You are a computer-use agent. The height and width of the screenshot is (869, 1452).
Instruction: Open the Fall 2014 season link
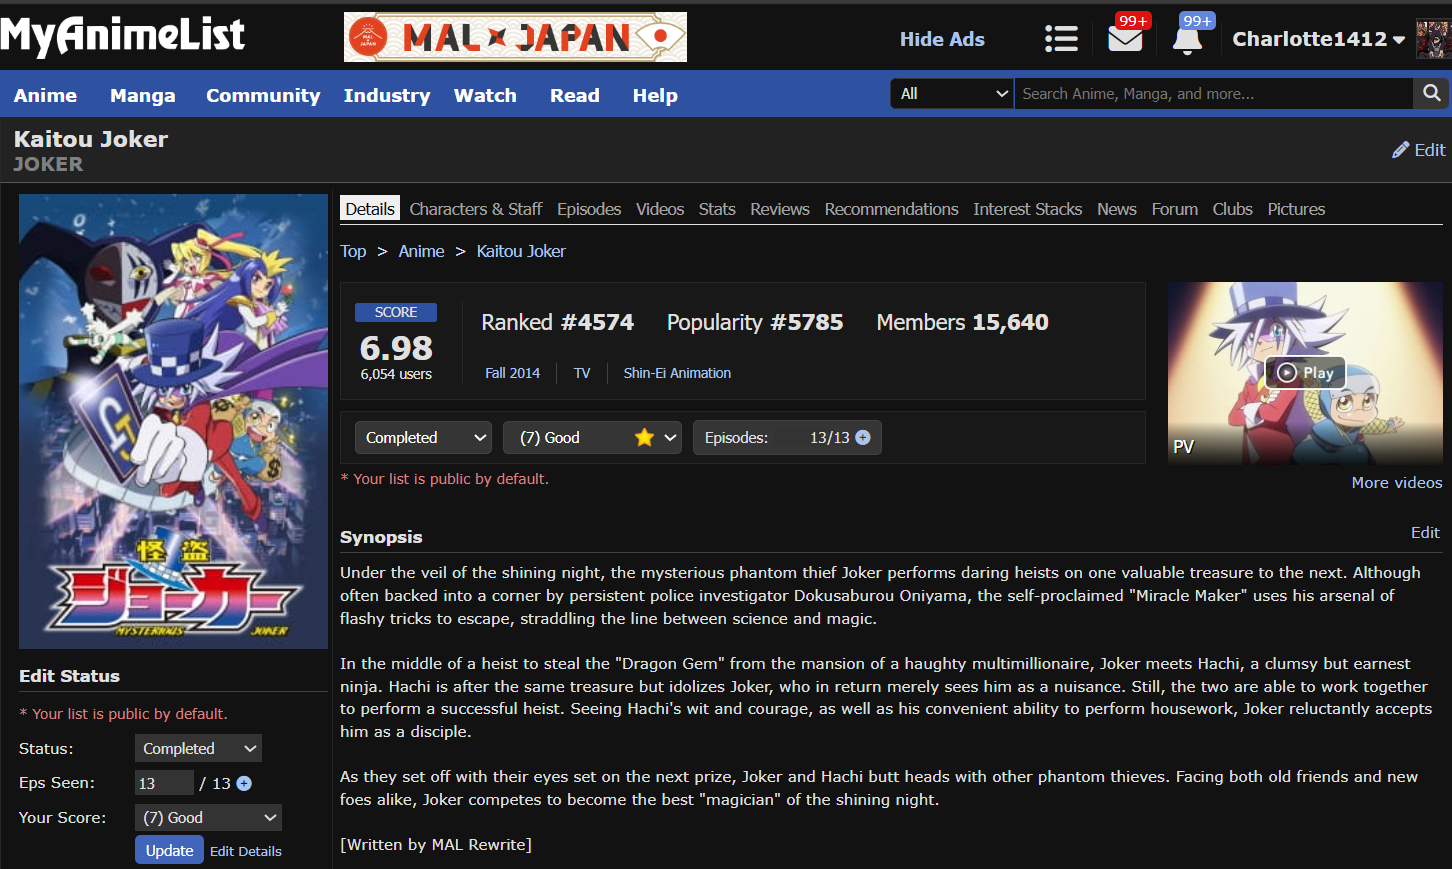(513, 373)
